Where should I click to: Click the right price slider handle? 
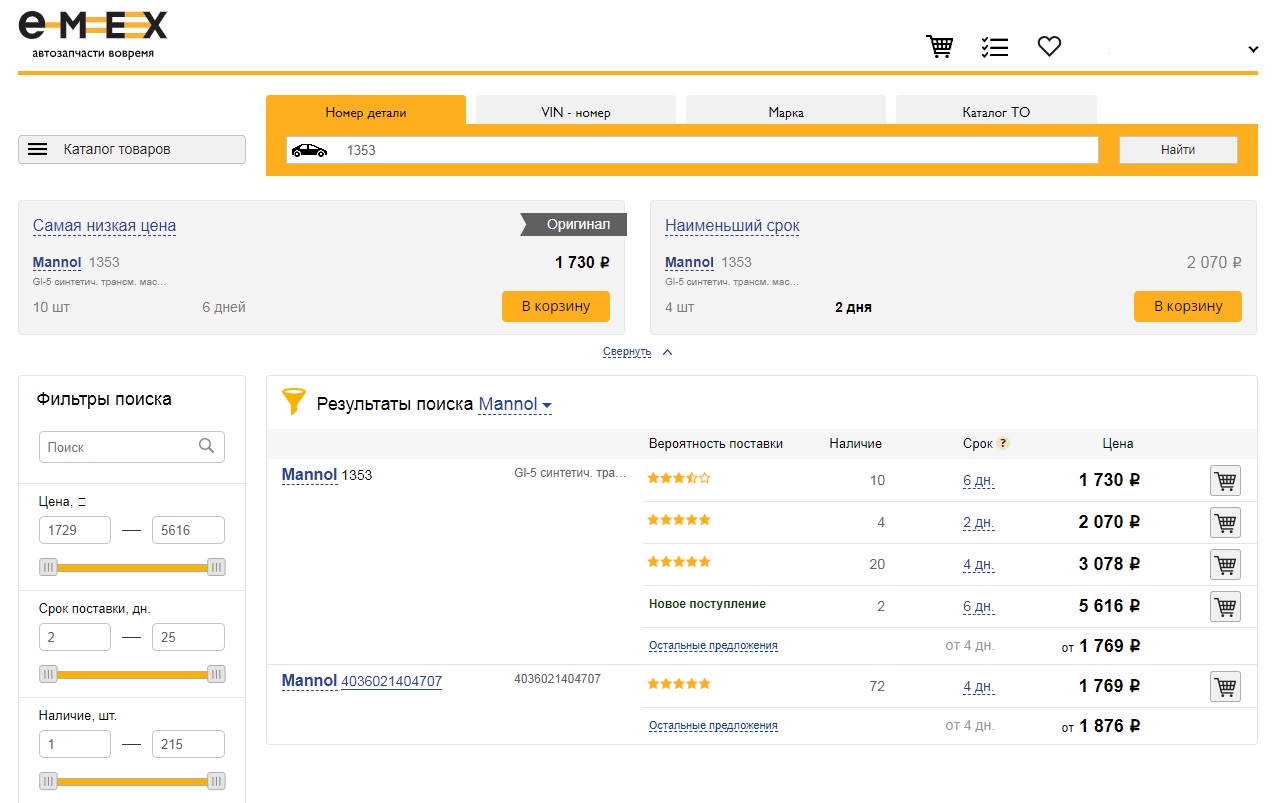click(216, 567)
